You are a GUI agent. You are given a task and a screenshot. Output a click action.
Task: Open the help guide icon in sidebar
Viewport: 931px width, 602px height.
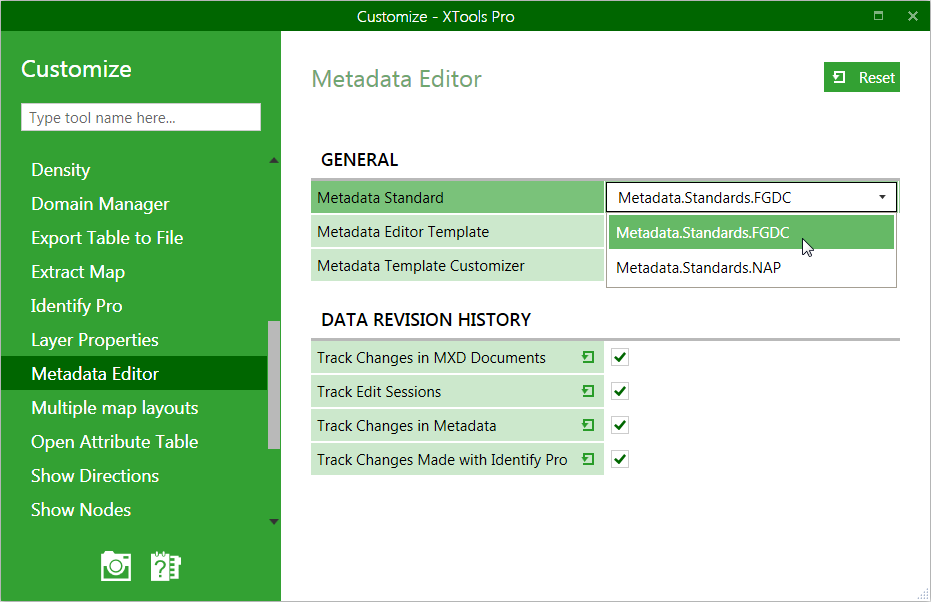coord(166,566)
